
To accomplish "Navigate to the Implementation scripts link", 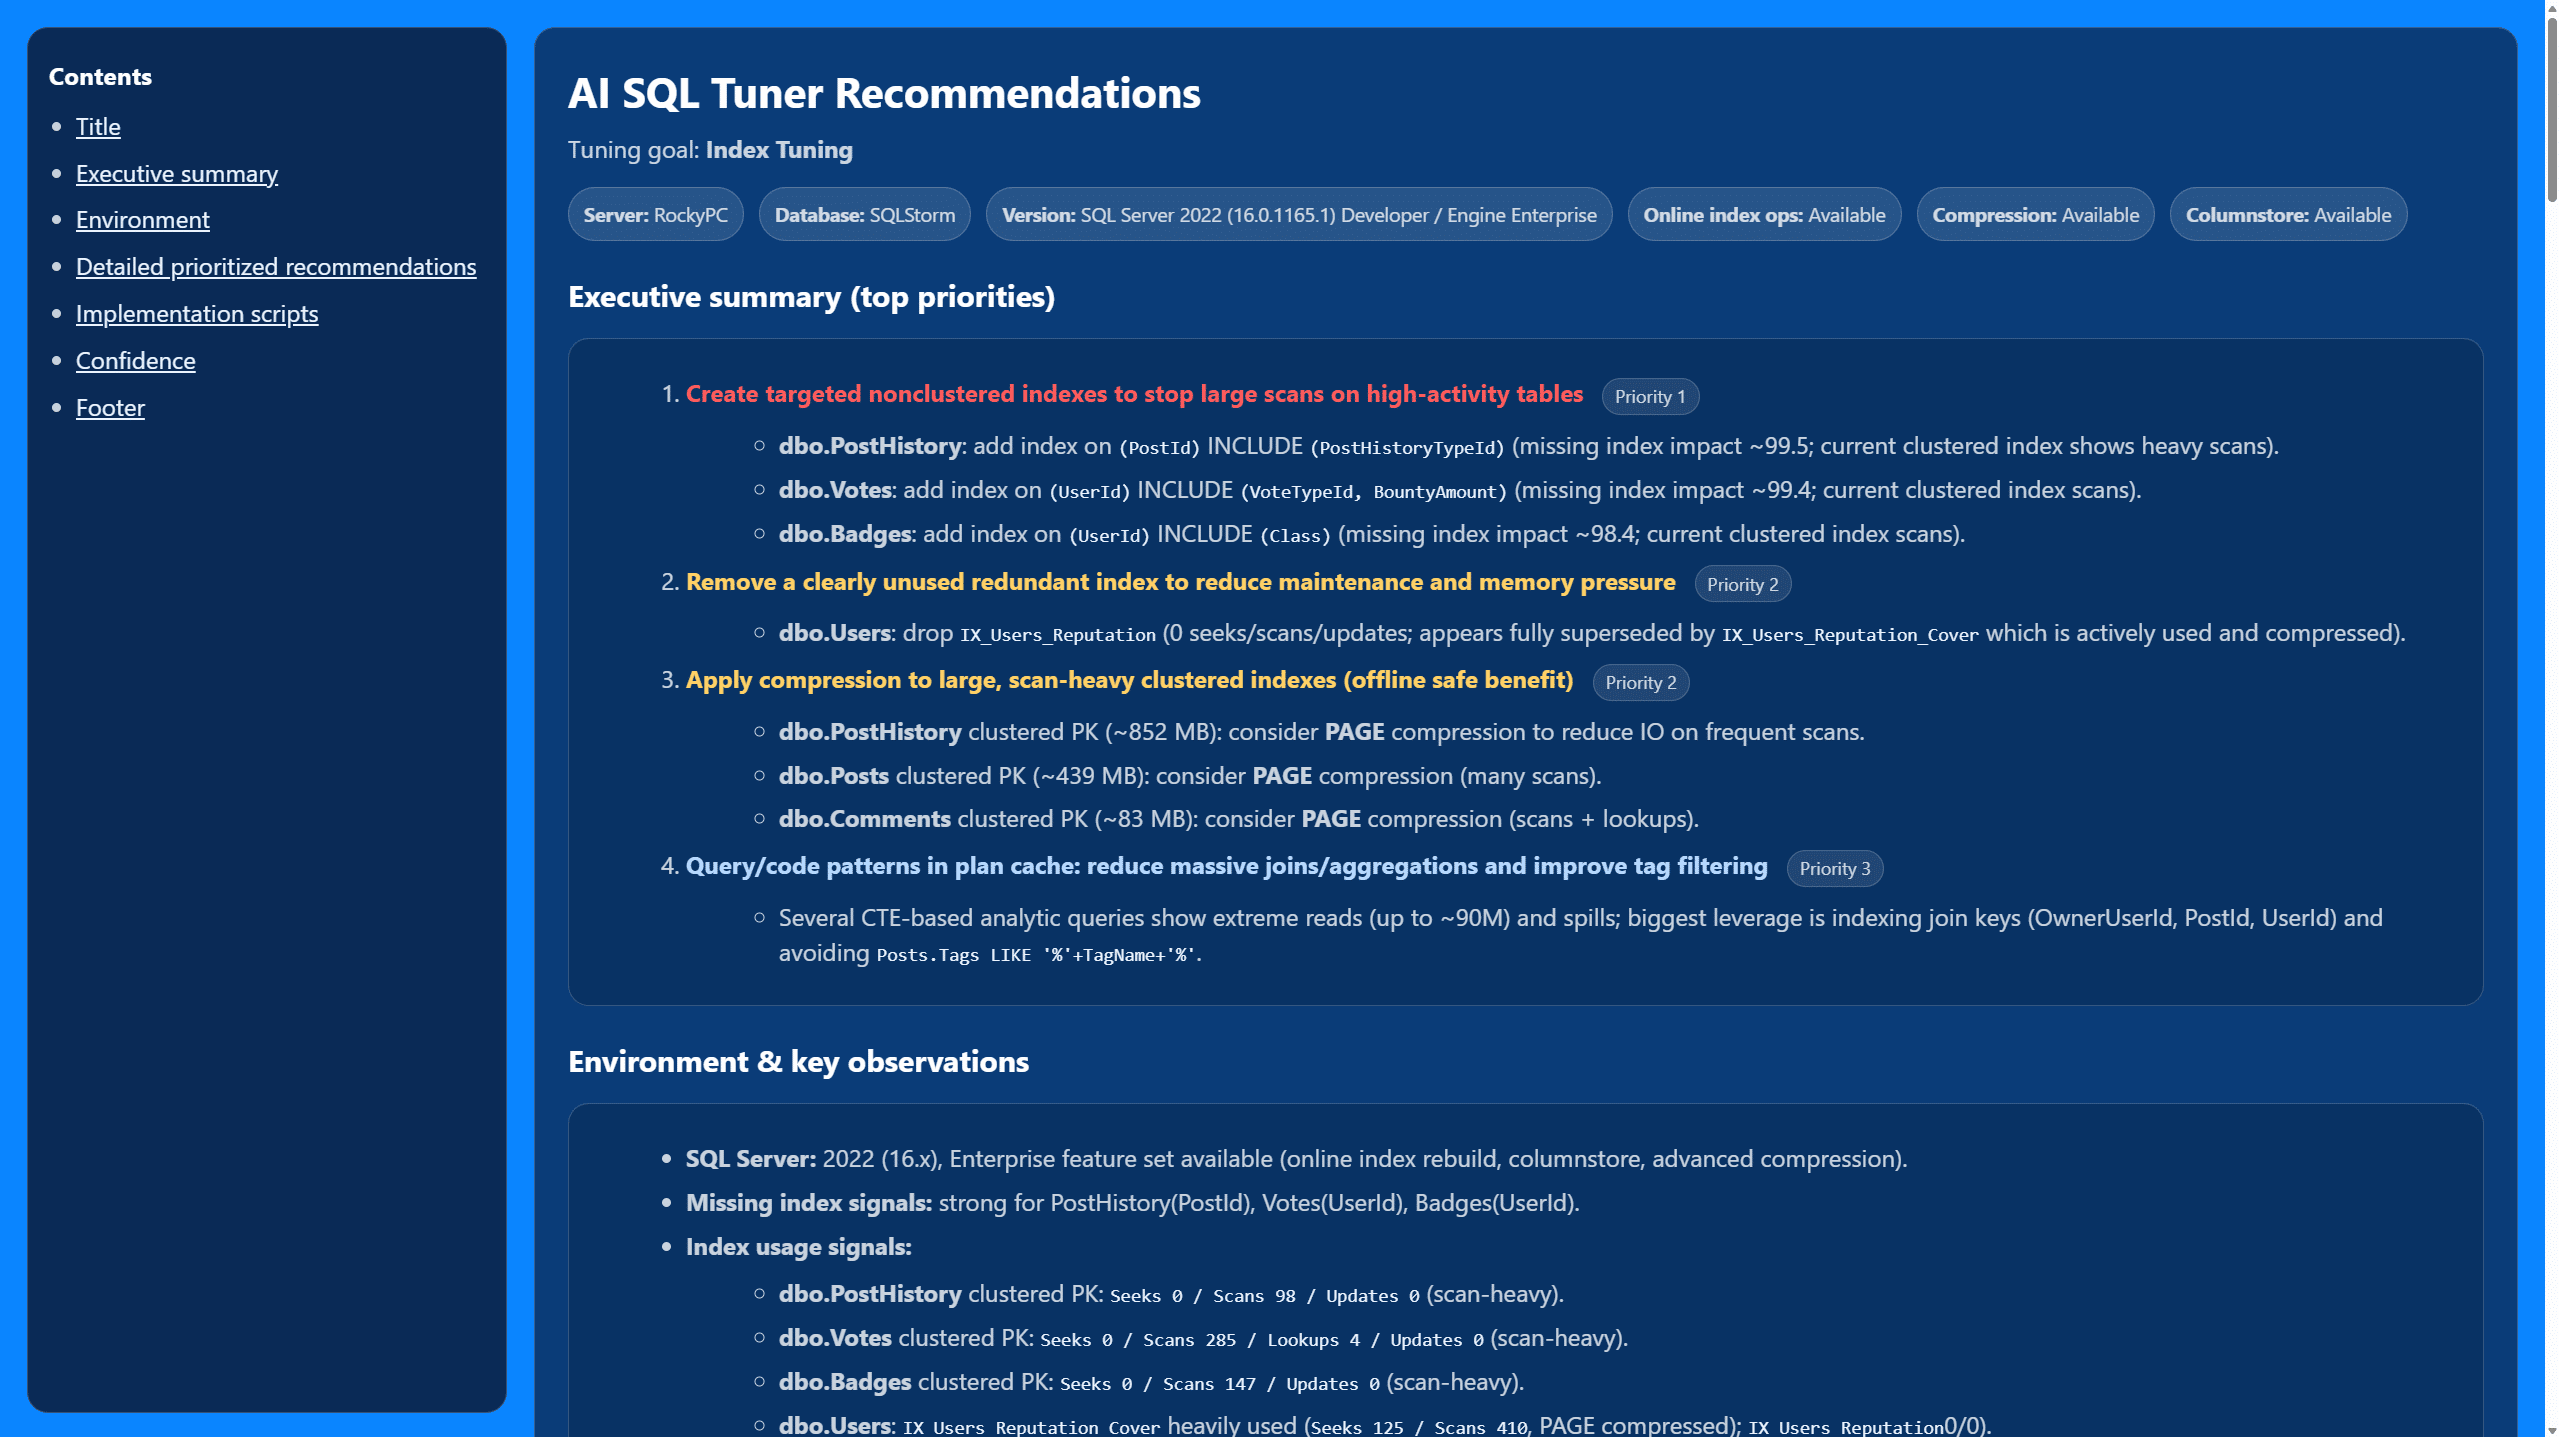I will click(x=196, y=314).
